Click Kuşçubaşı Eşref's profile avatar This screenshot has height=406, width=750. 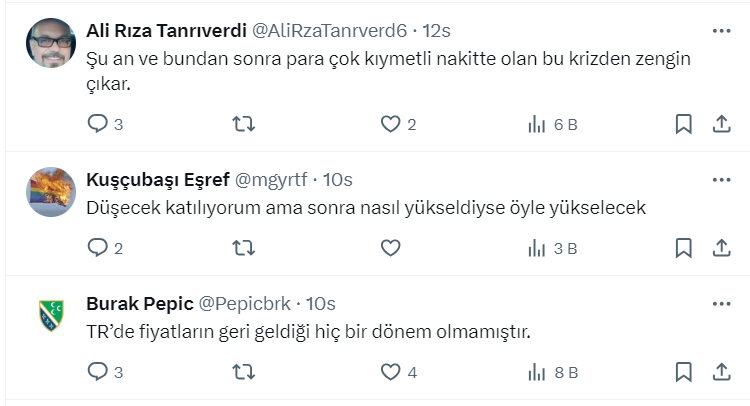50,192
